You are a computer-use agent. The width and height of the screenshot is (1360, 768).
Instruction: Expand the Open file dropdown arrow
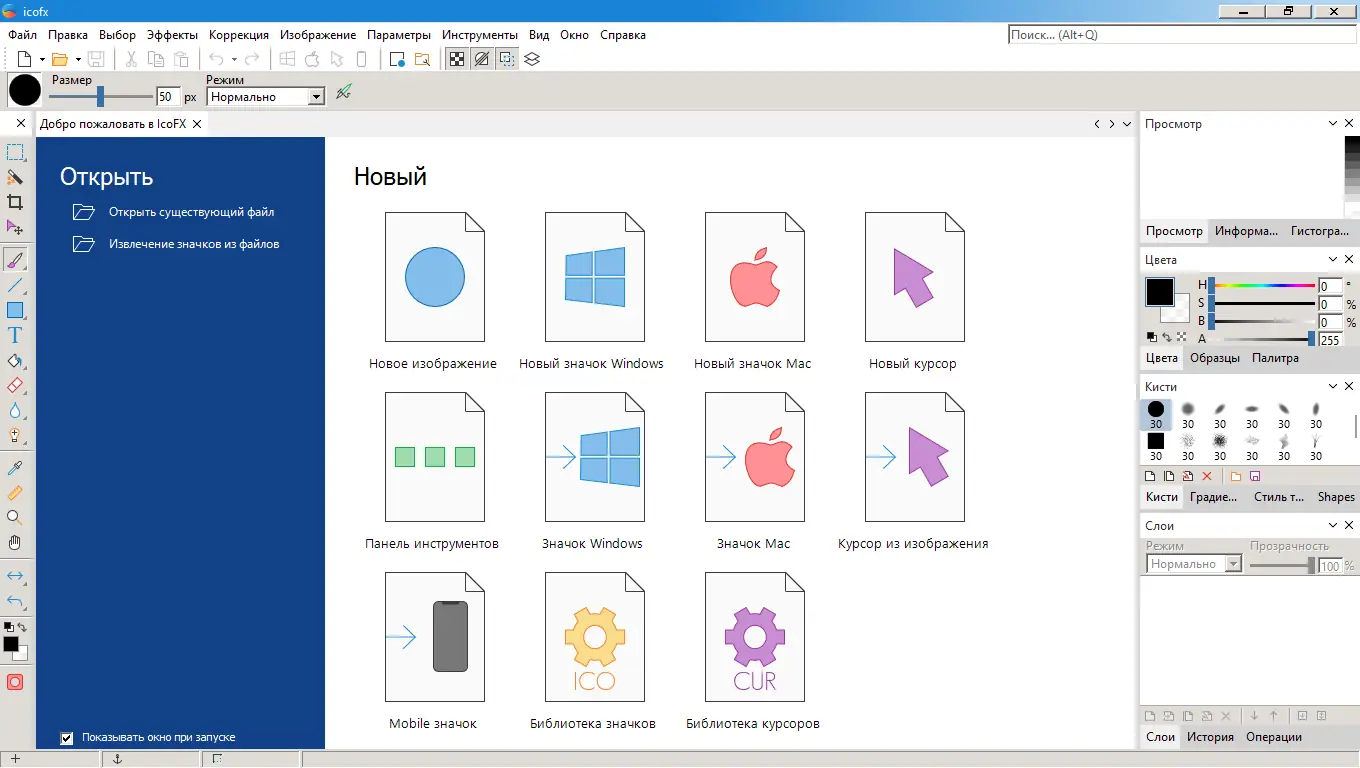(x=77, y=58)
